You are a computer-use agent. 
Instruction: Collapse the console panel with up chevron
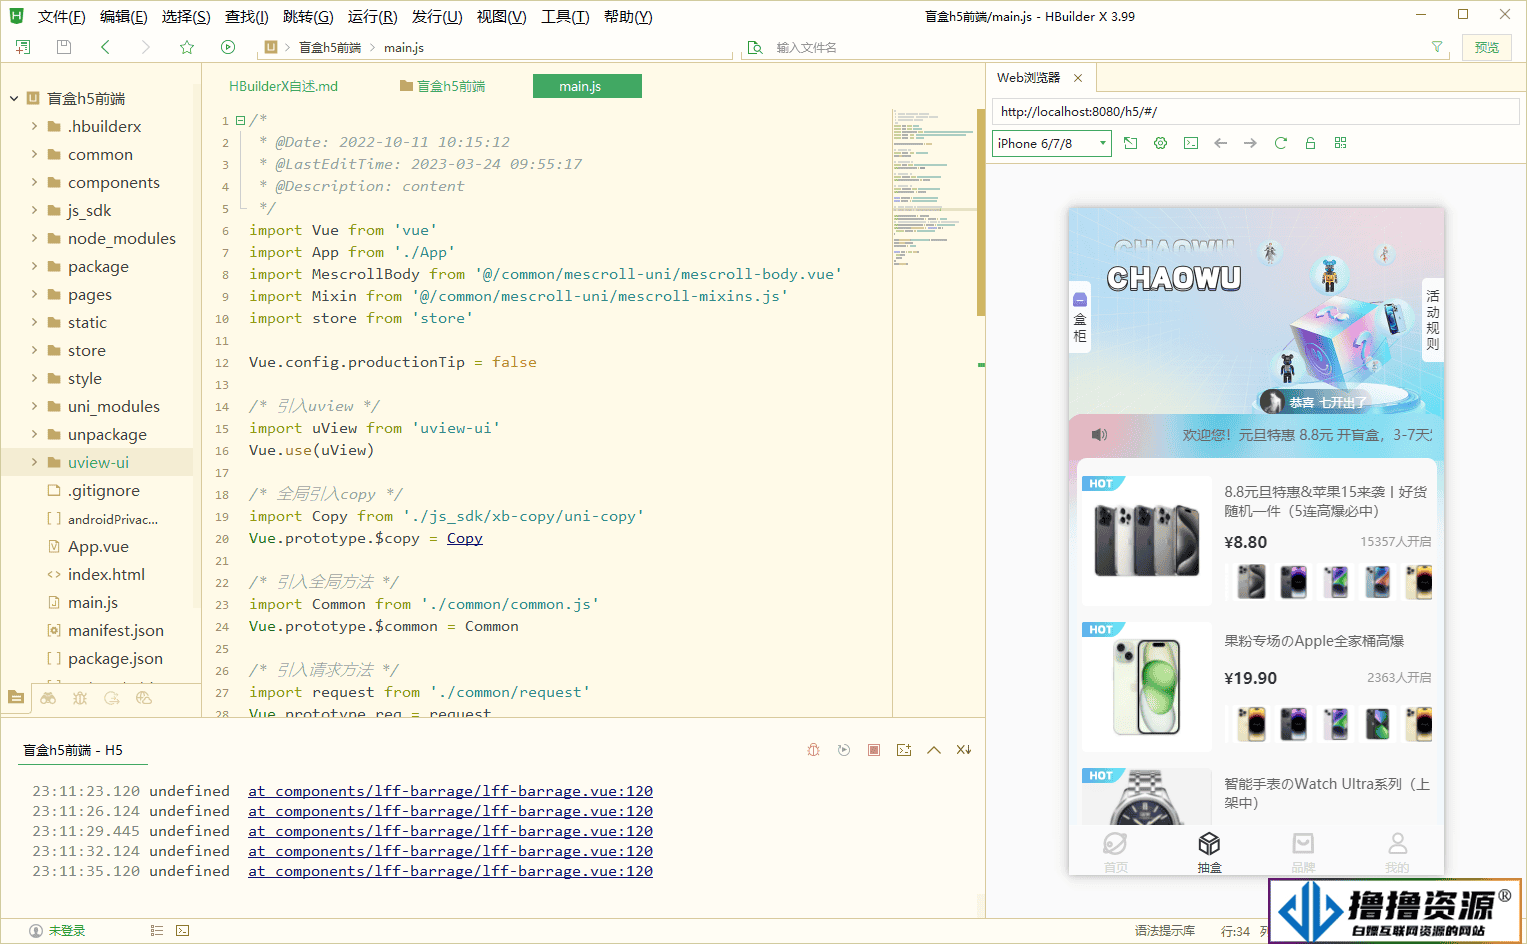[x=934, y=750]
